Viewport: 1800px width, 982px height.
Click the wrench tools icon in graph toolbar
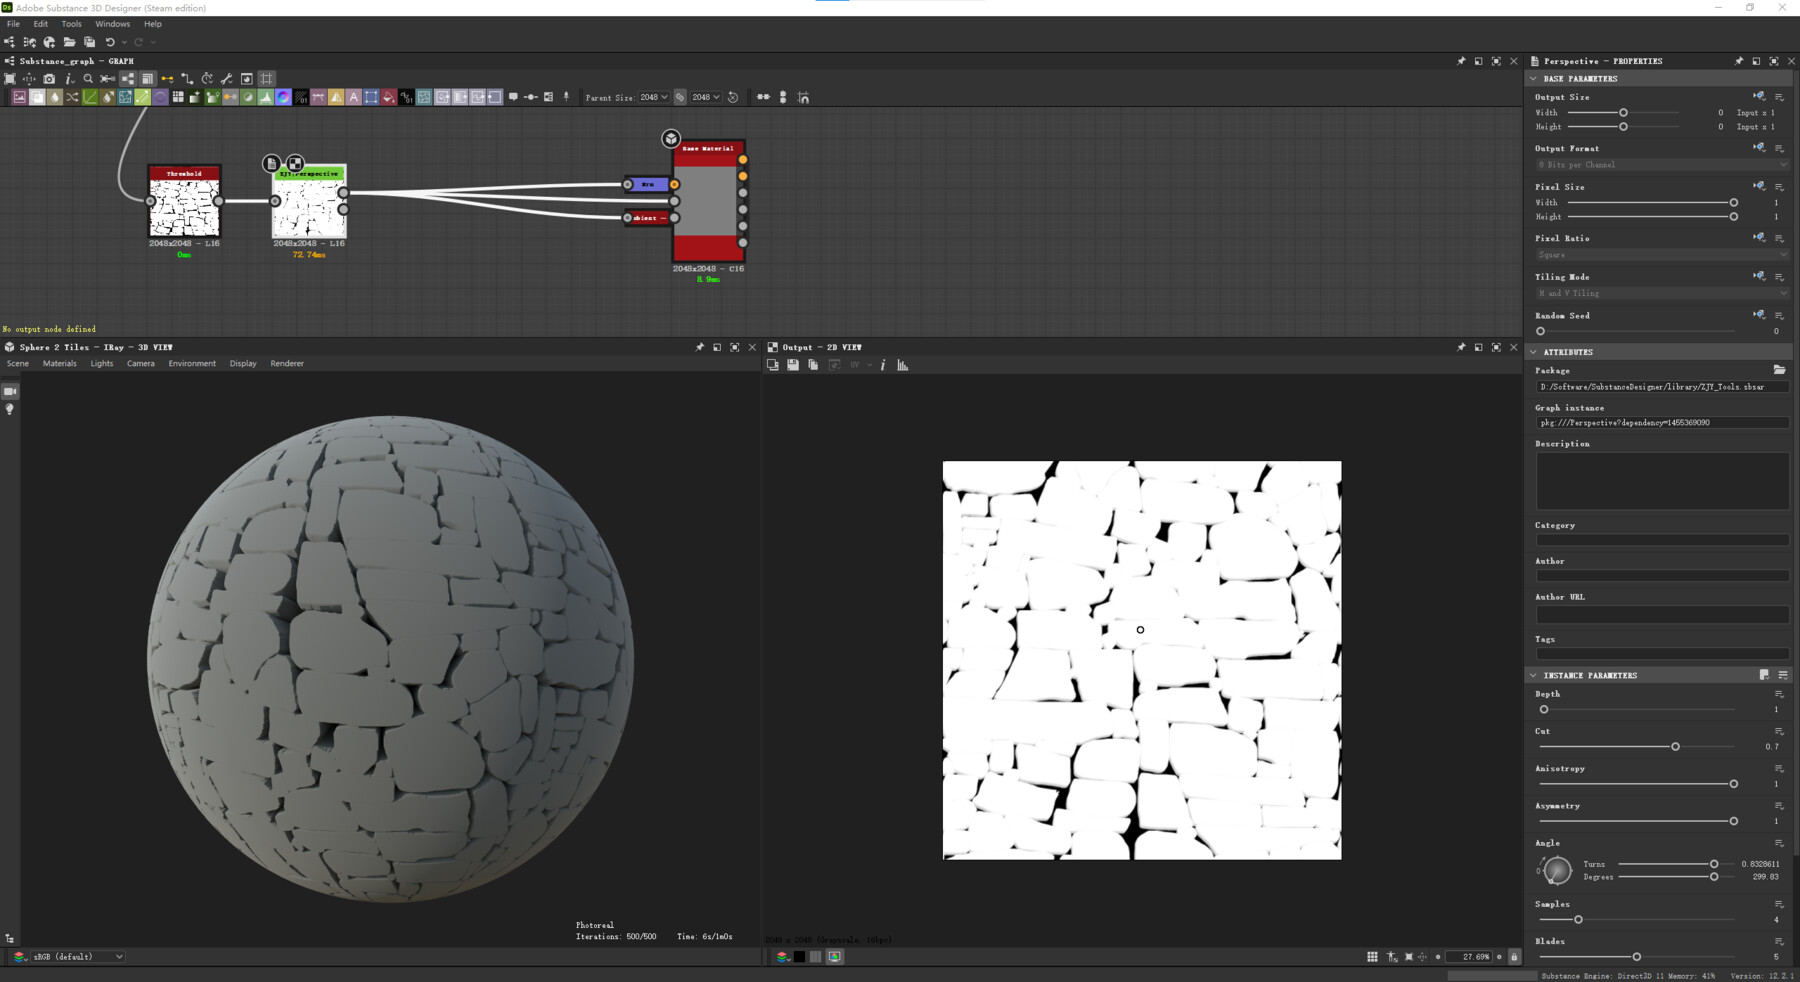click(225, 78)
